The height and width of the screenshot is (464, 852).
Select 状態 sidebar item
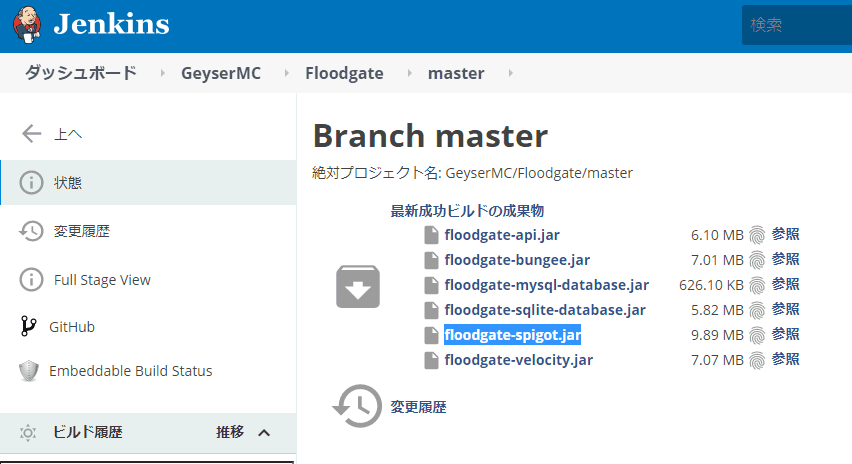[148, 183]
